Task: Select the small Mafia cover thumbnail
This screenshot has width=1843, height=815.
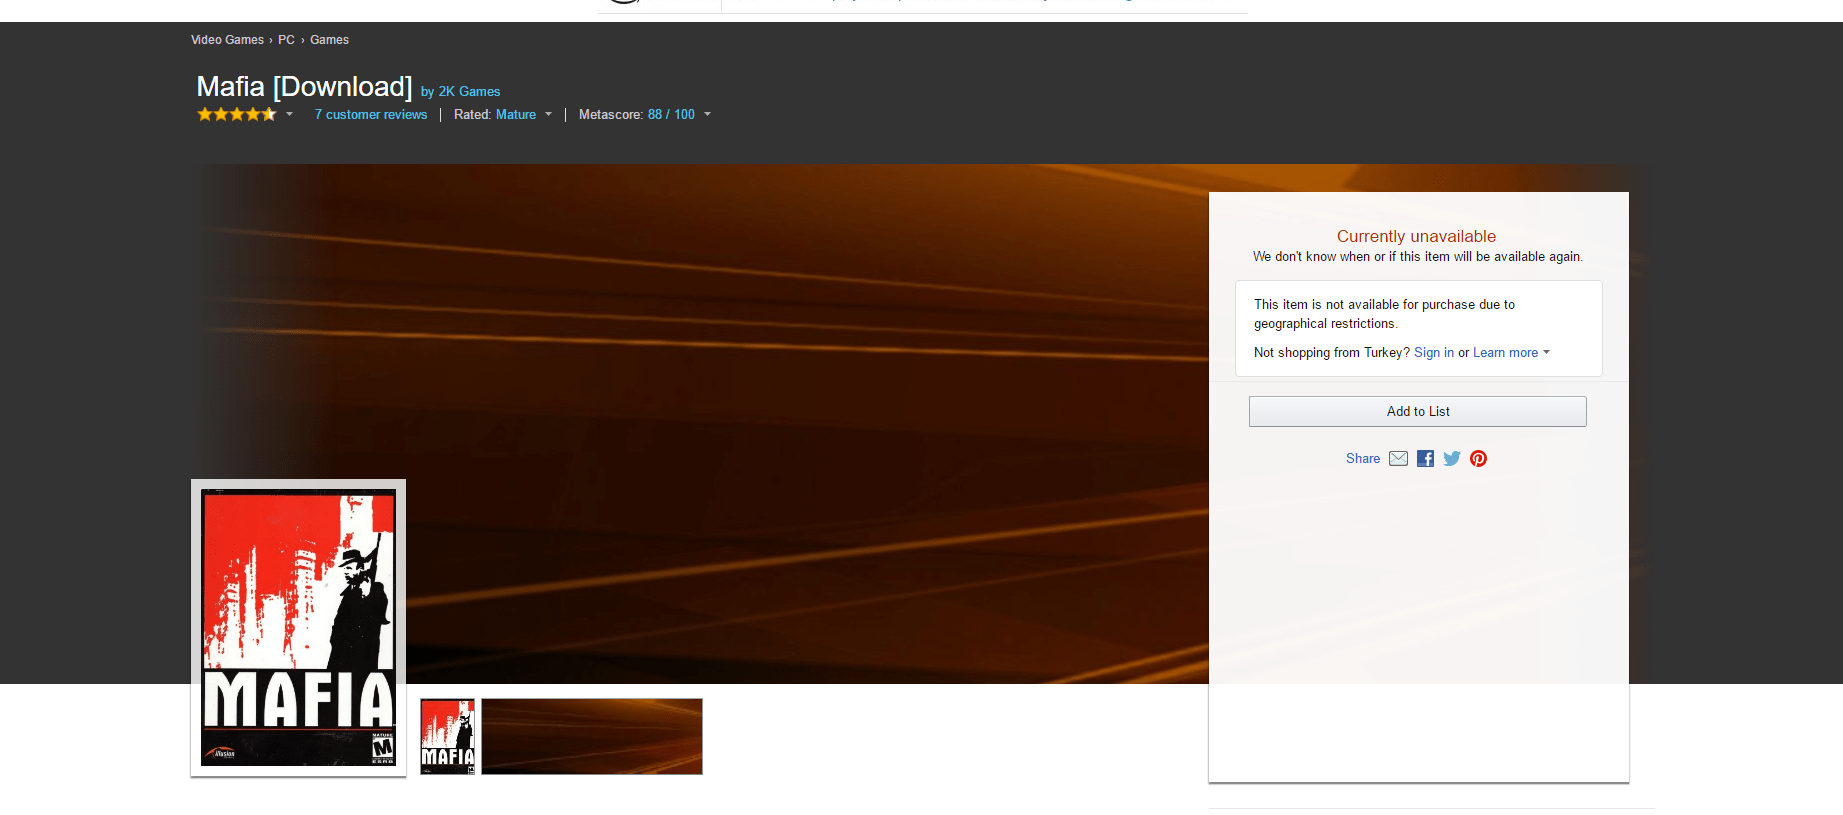Action: [x=448, y=736]
